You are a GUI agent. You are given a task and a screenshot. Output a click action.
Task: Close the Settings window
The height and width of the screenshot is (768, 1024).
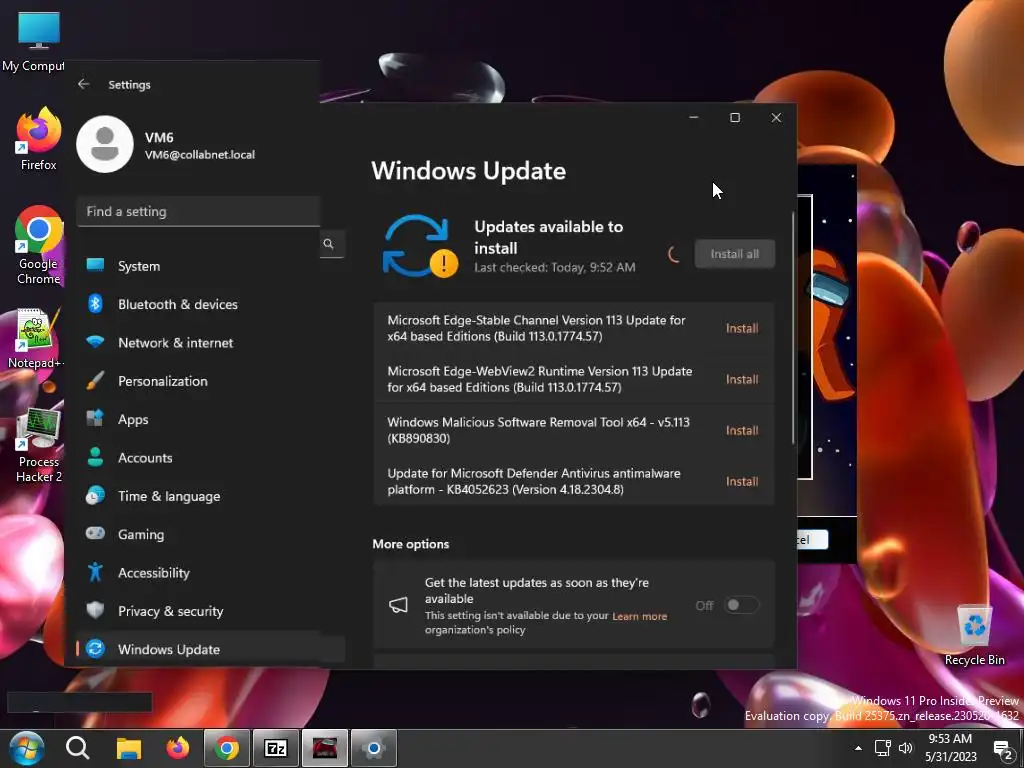776,118
